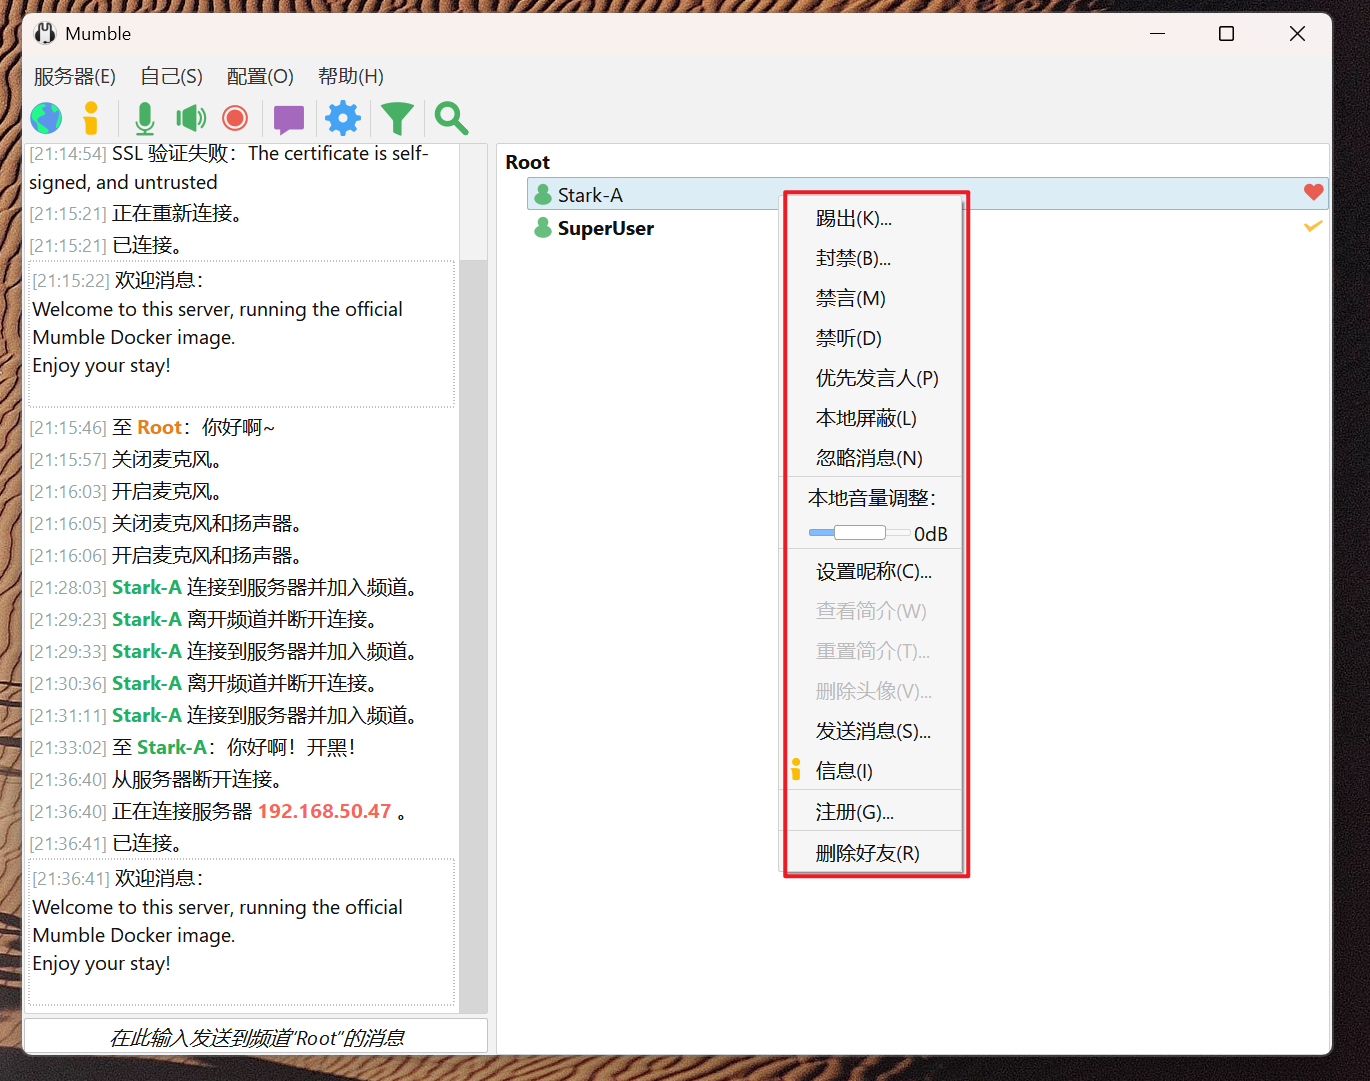This screenshot has width=1370, height=1081.
Task: Open the 自己(S) menu
Action: (171, 76)
